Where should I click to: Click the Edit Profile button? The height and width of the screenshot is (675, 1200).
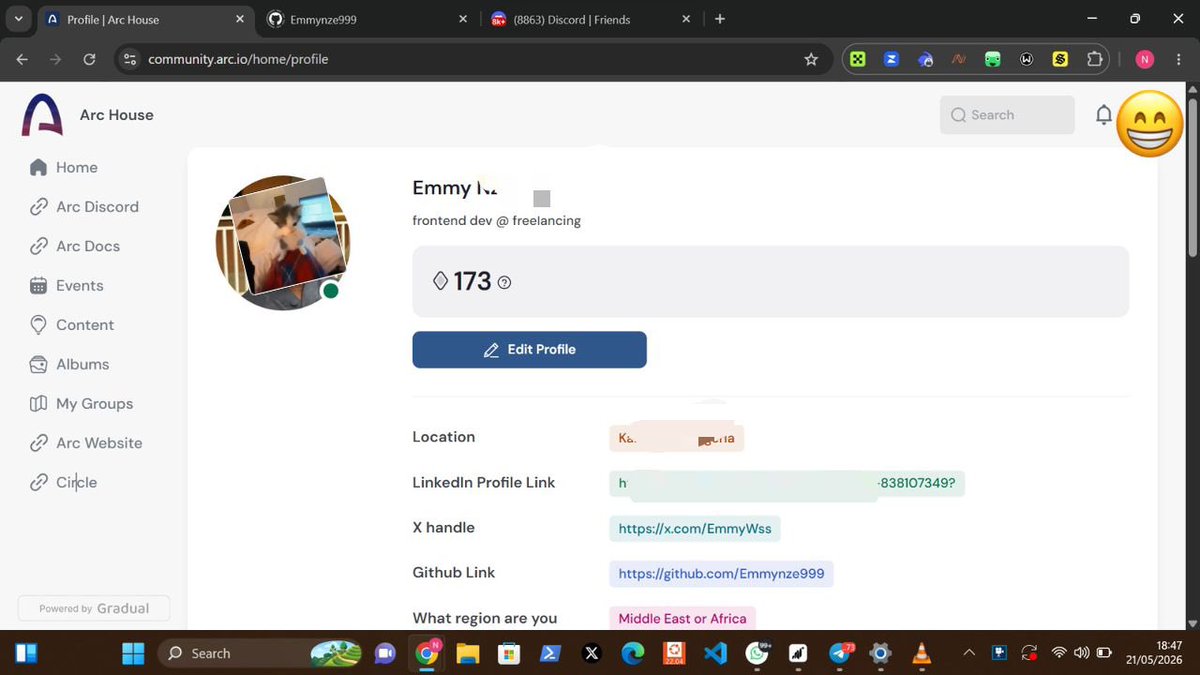click(529, 350)
